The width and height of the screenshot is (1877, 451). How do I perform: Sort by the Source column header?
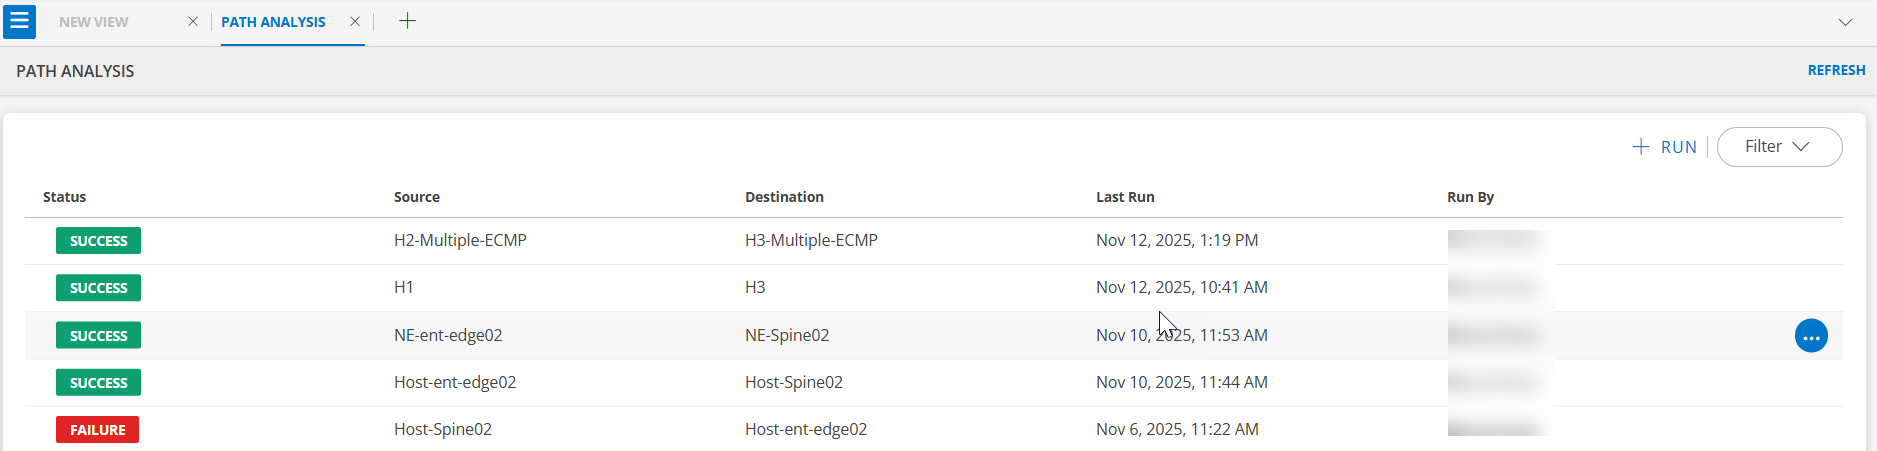pos(417,197)
